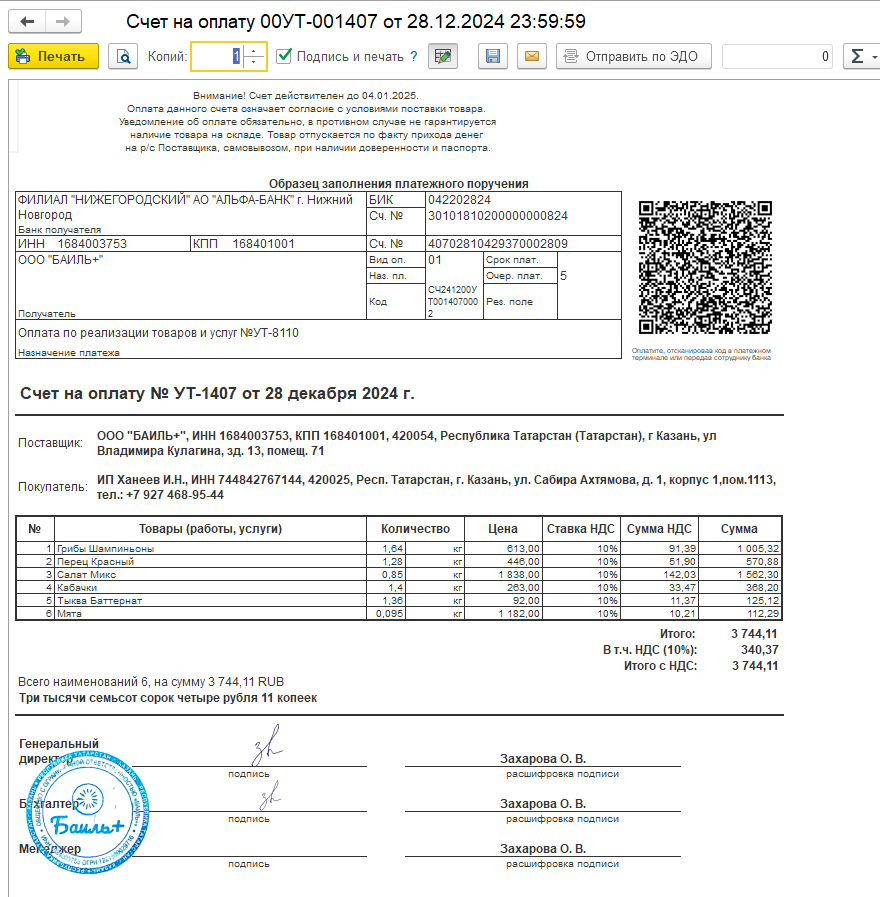Select quantity cell 0,095

click(x=386, y=613)
